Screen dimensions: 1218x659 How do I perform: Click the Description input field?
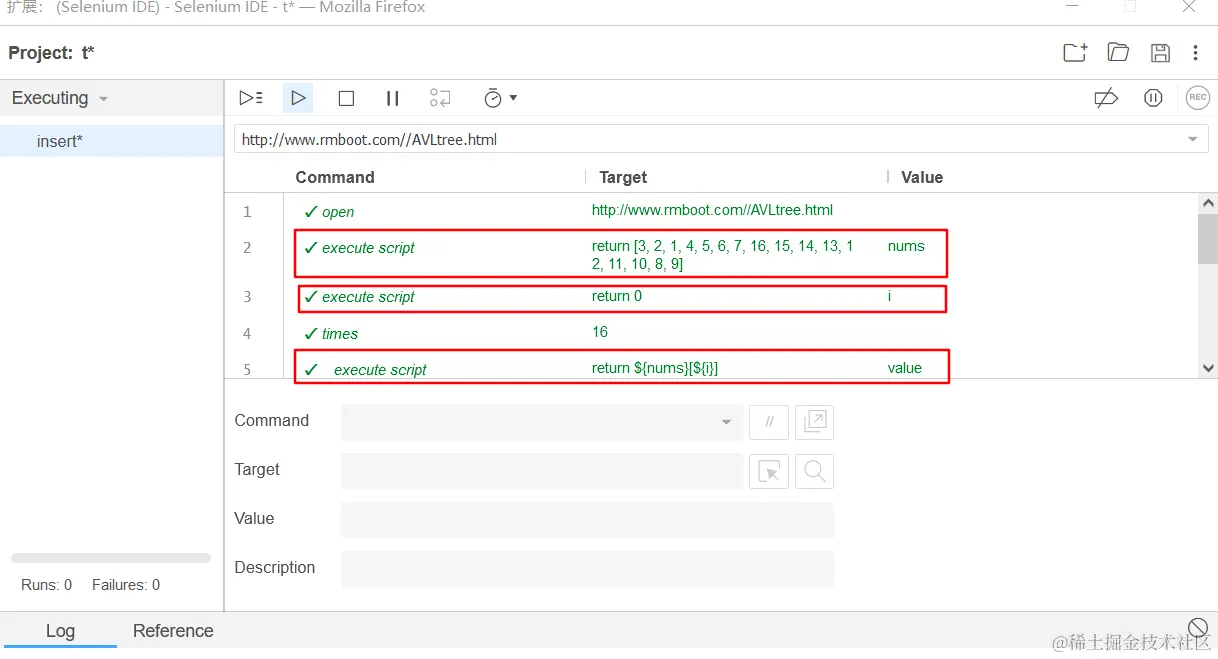tap(587, 568)
